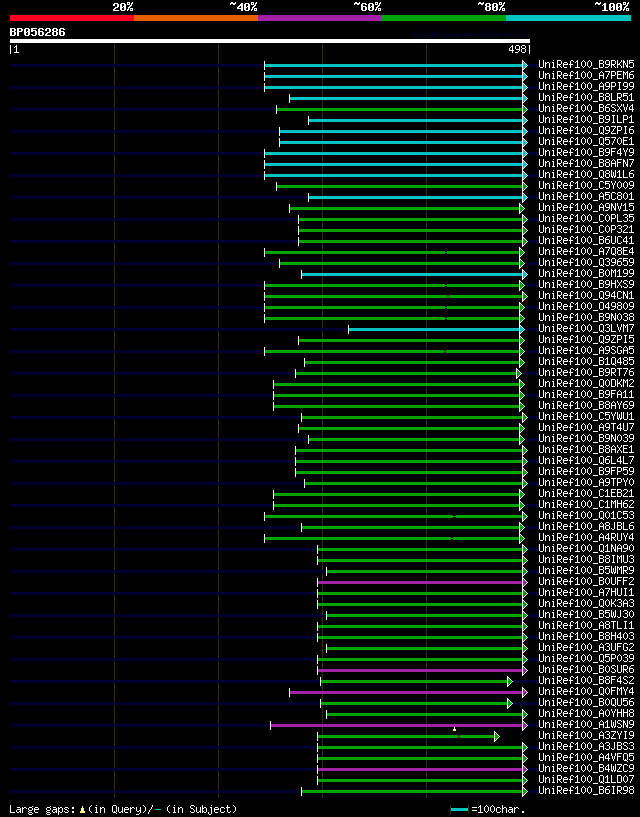Screen dimensions: 640x817
Task: Click the UniRef100_O49809 label
Action: coord(586,306)
